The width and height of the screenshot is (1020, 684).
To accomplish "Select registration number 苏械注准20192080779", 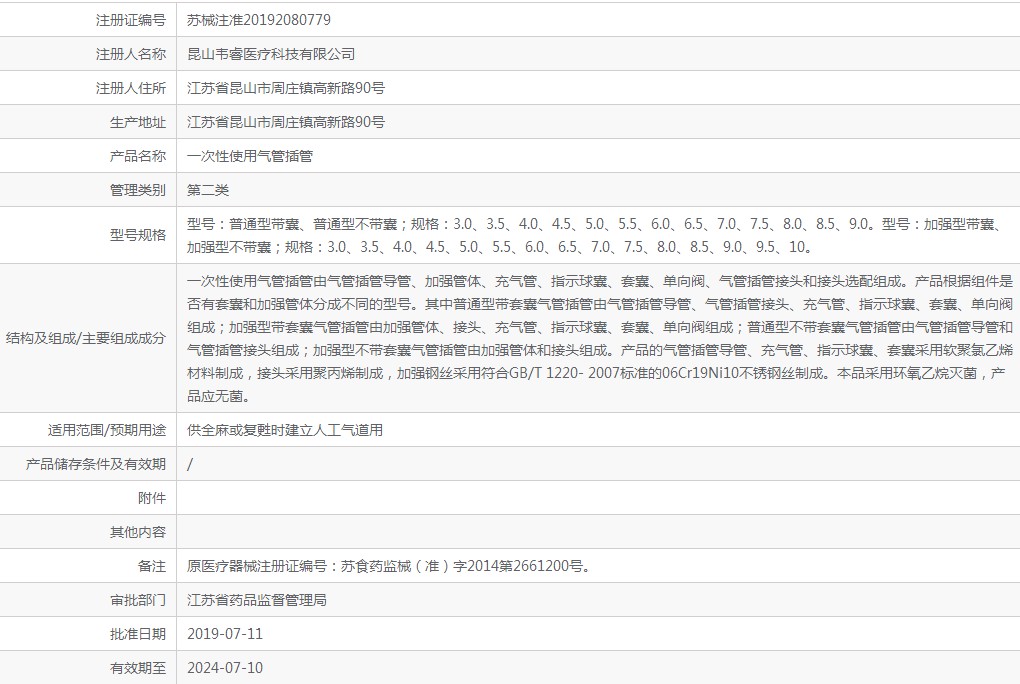I will 258,20.
